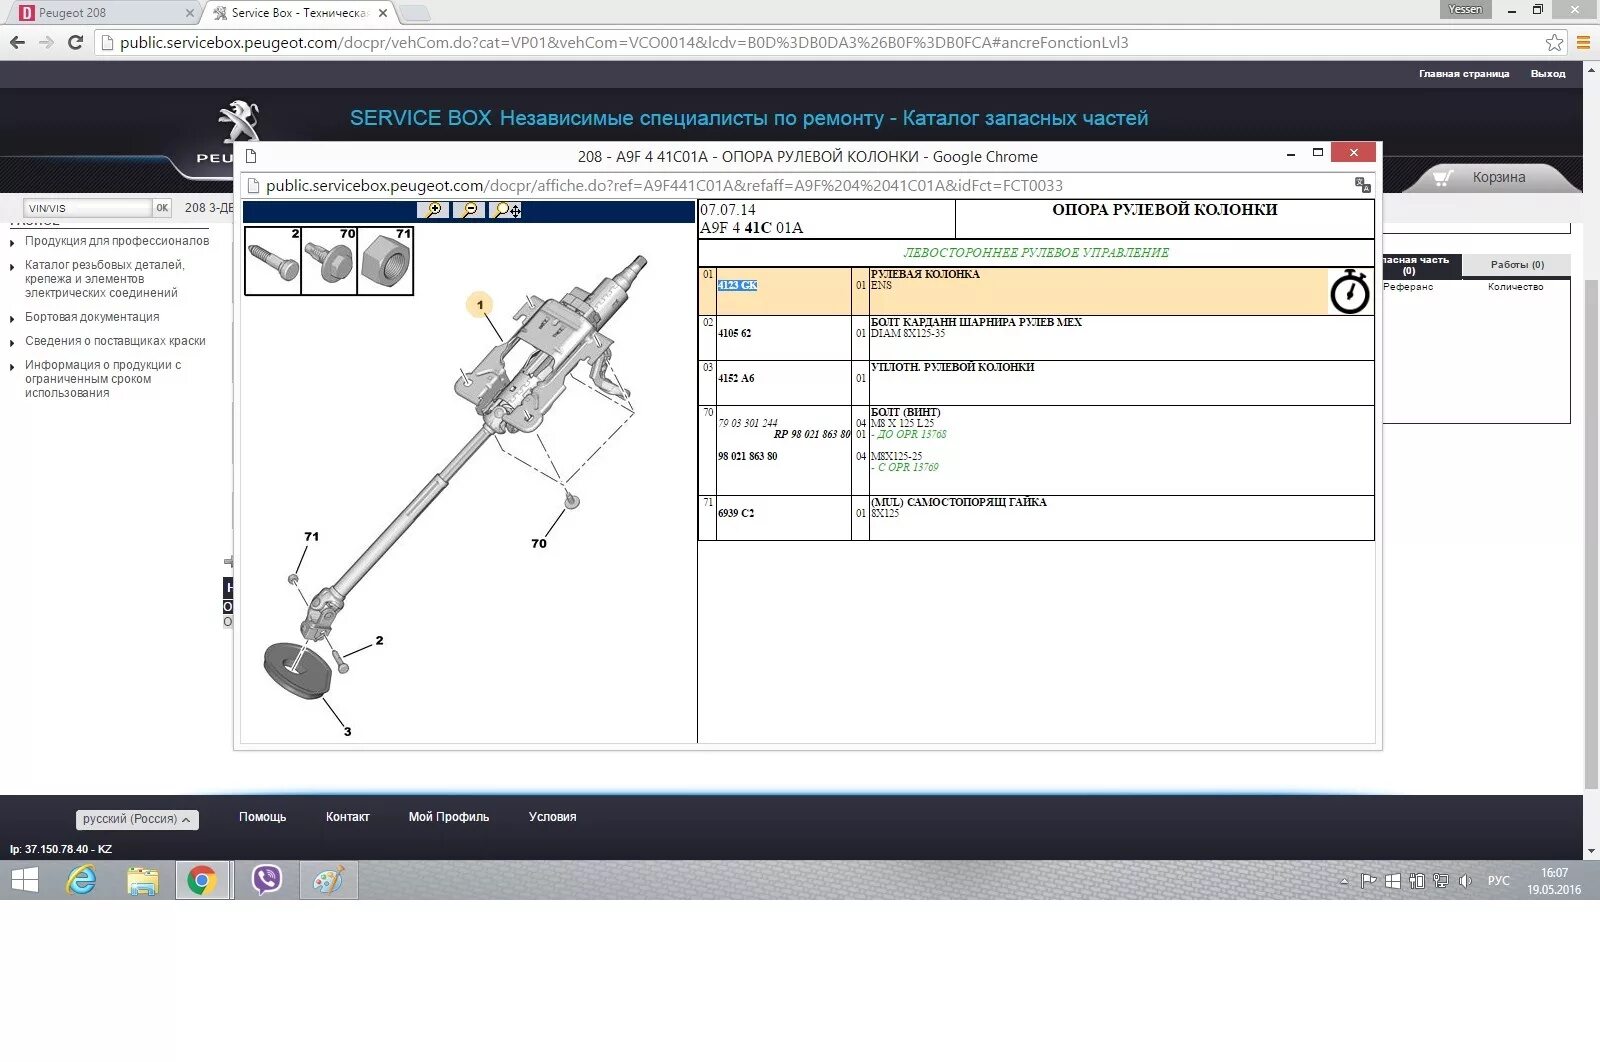
Task: Click the Выход logout link
Action: tap(1548, 74)
